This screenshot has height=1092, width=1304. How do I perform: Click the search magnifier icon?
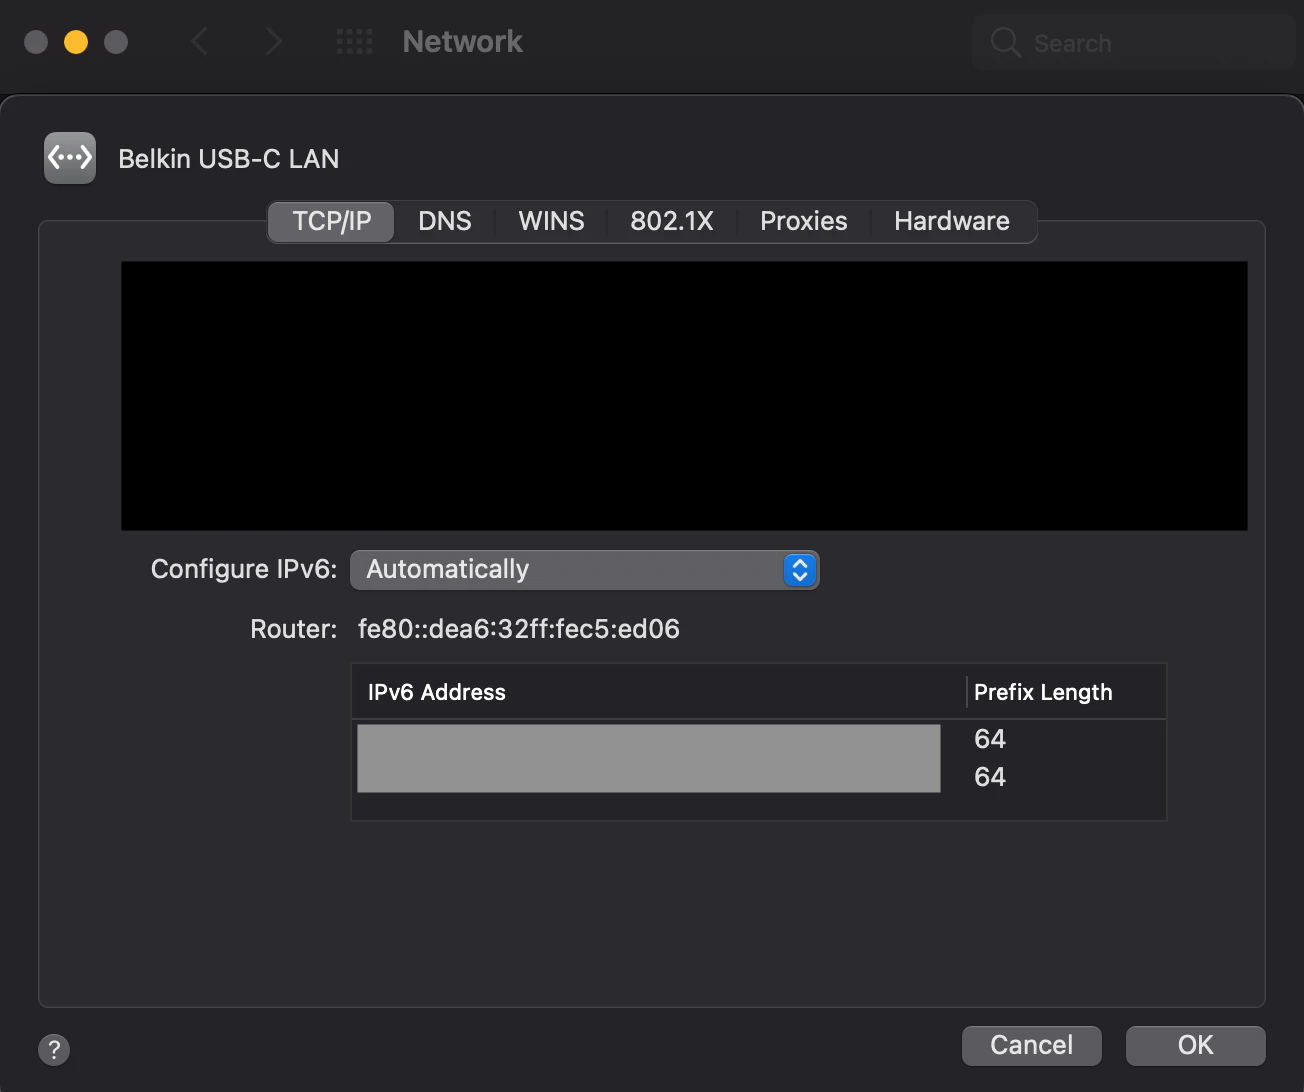click(1005, 43)
